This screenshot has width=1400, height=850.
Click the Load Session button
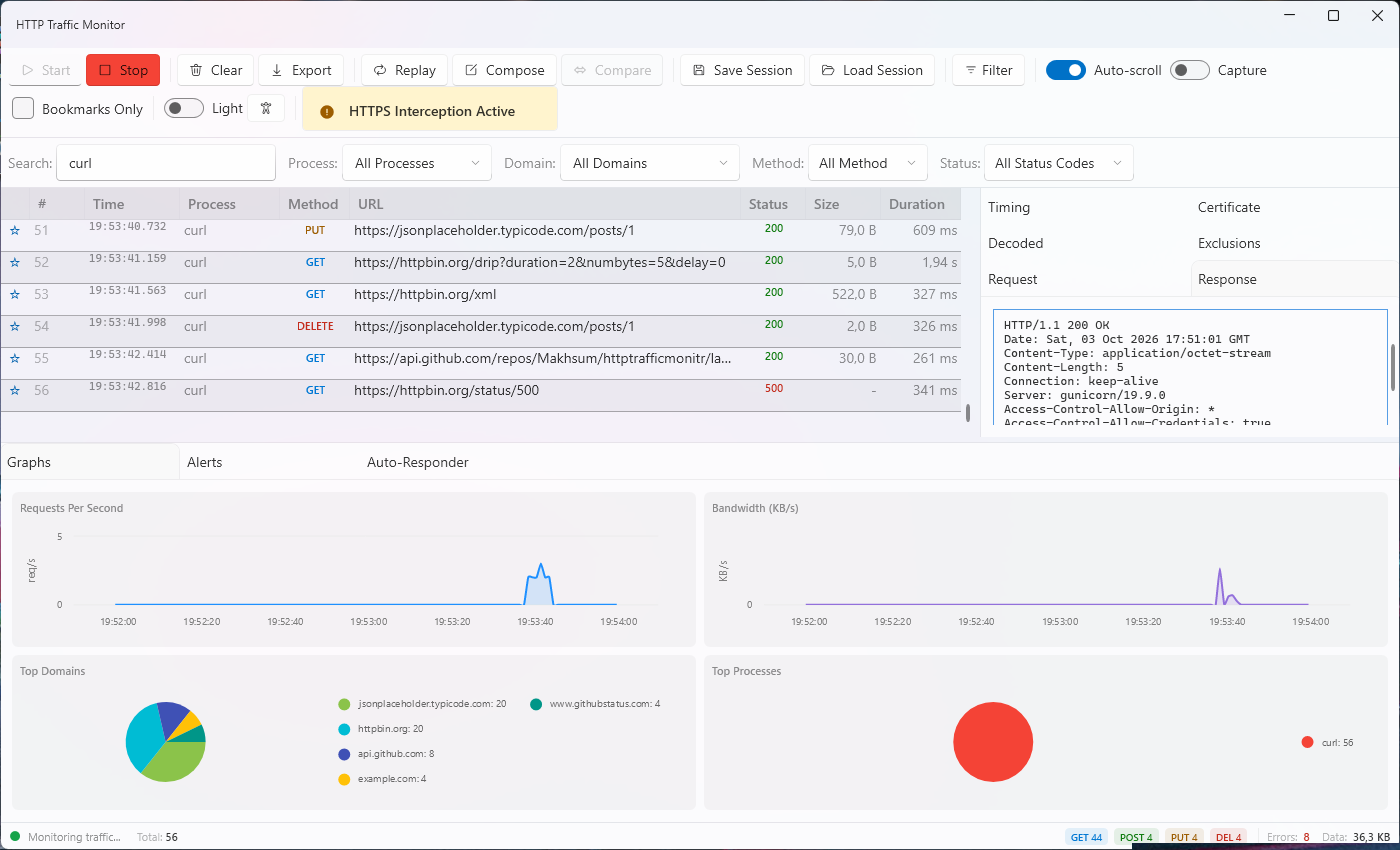coord(872,70)
